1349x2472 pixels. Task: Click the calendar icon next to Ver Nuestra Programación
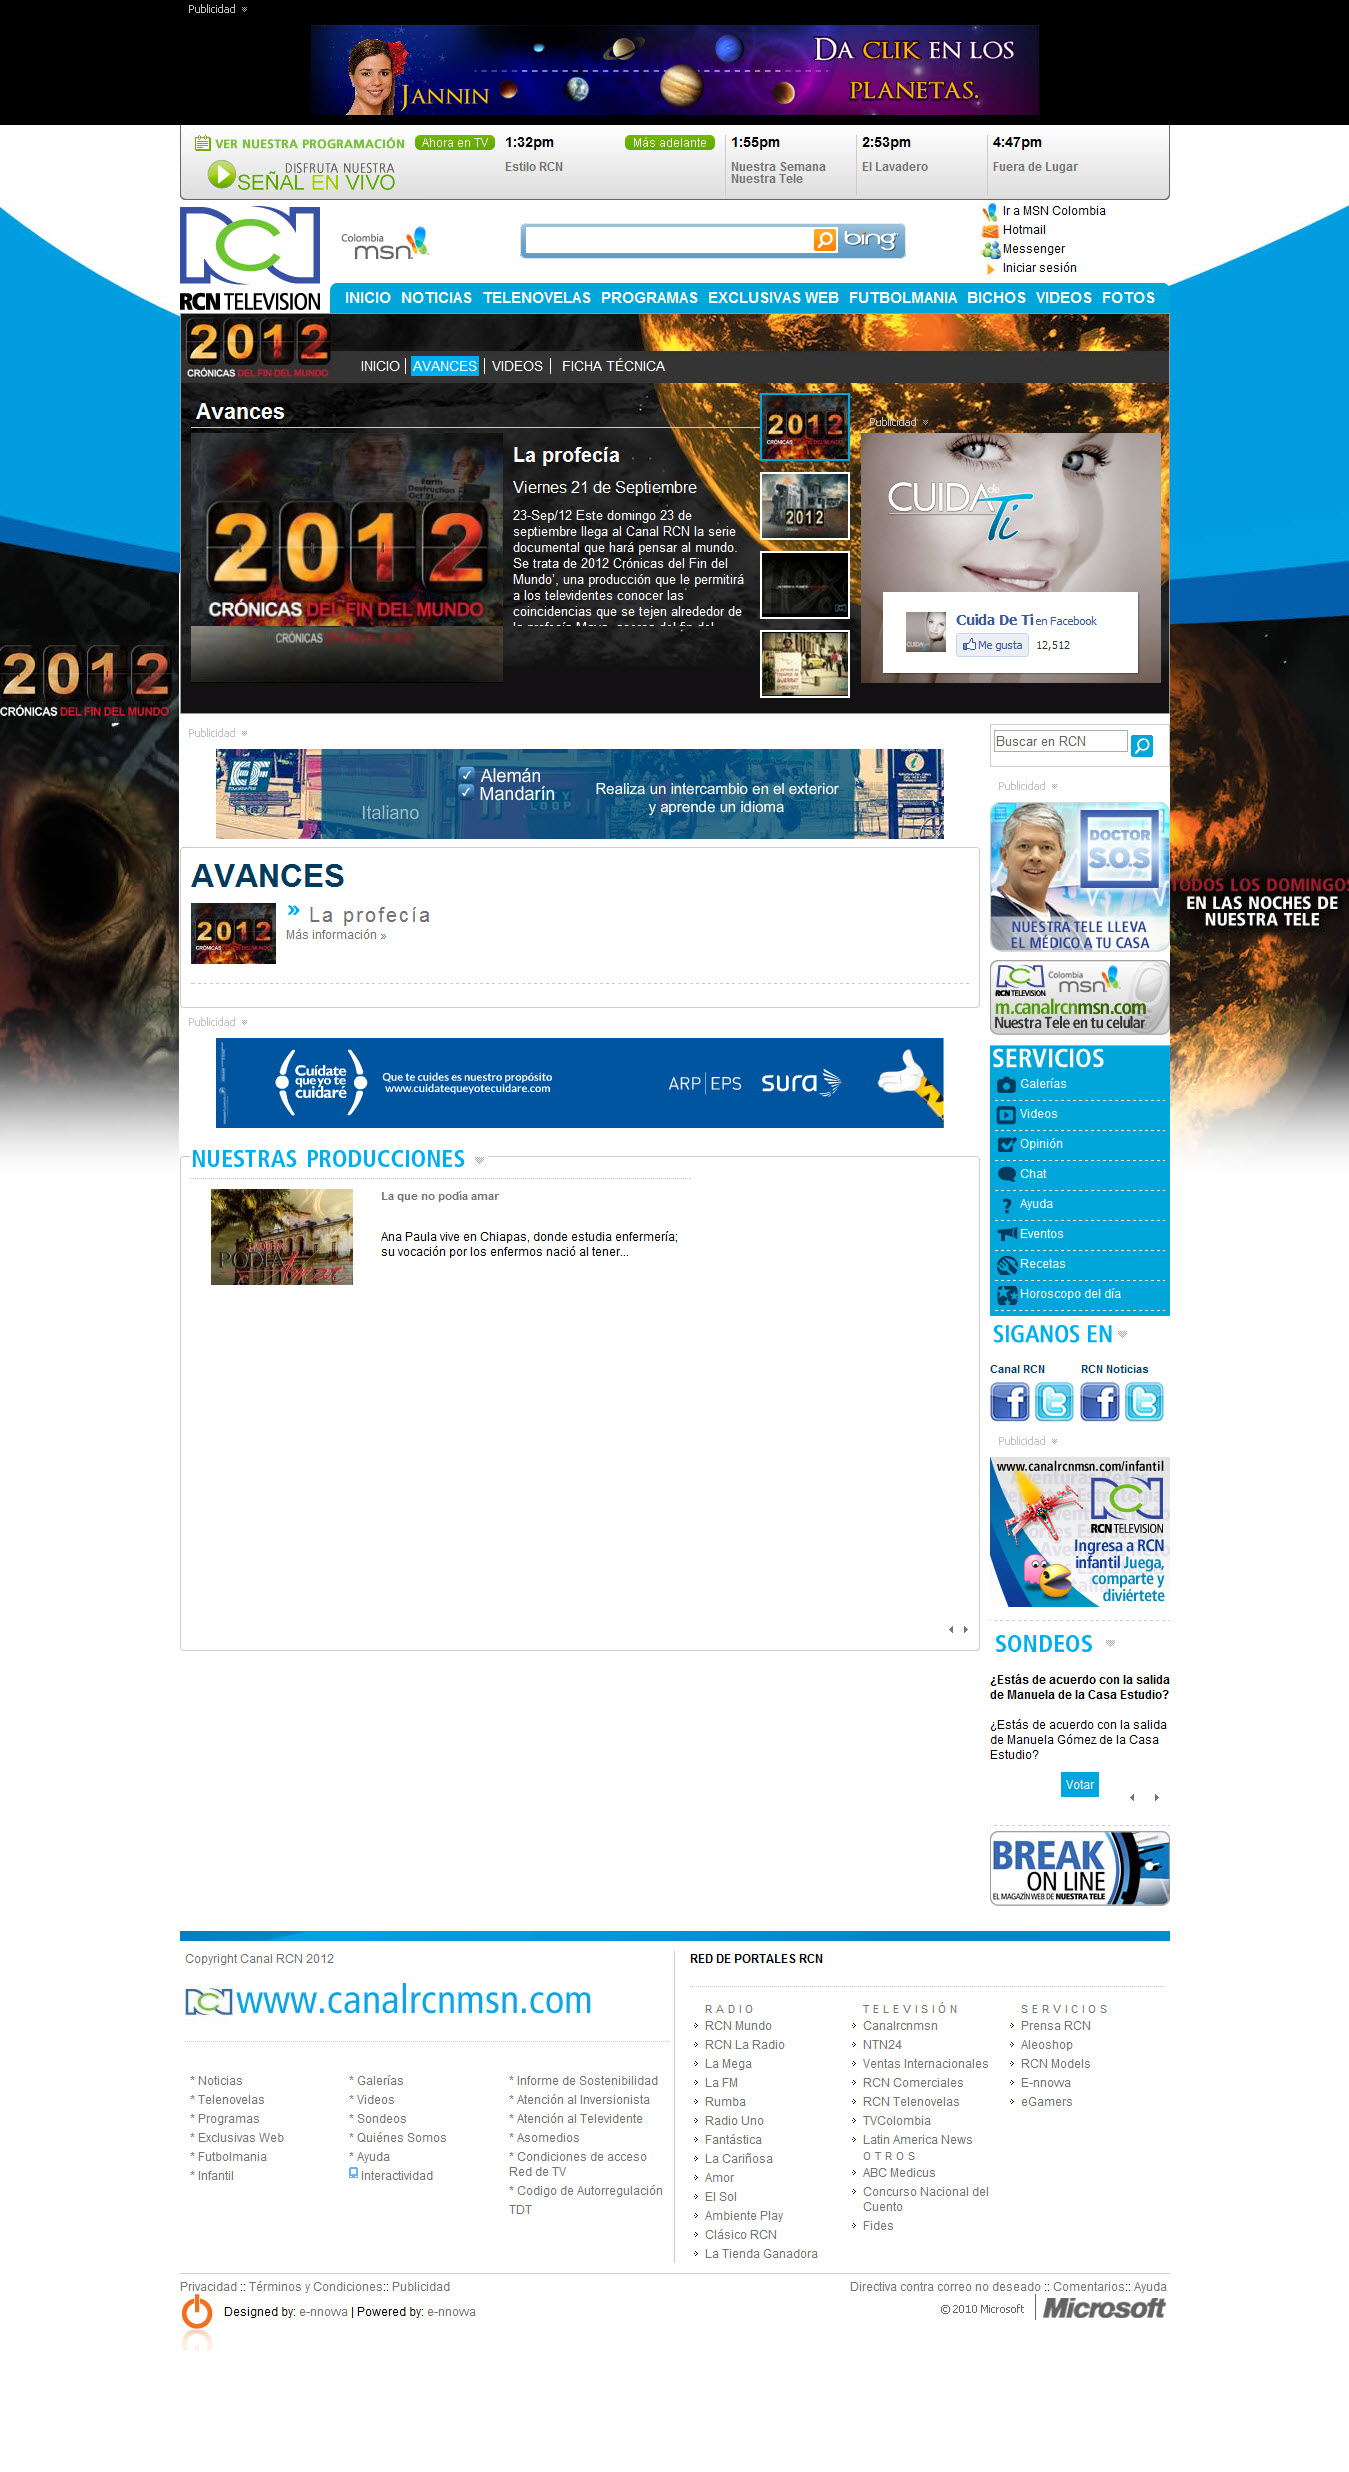[x=202, y=143]
